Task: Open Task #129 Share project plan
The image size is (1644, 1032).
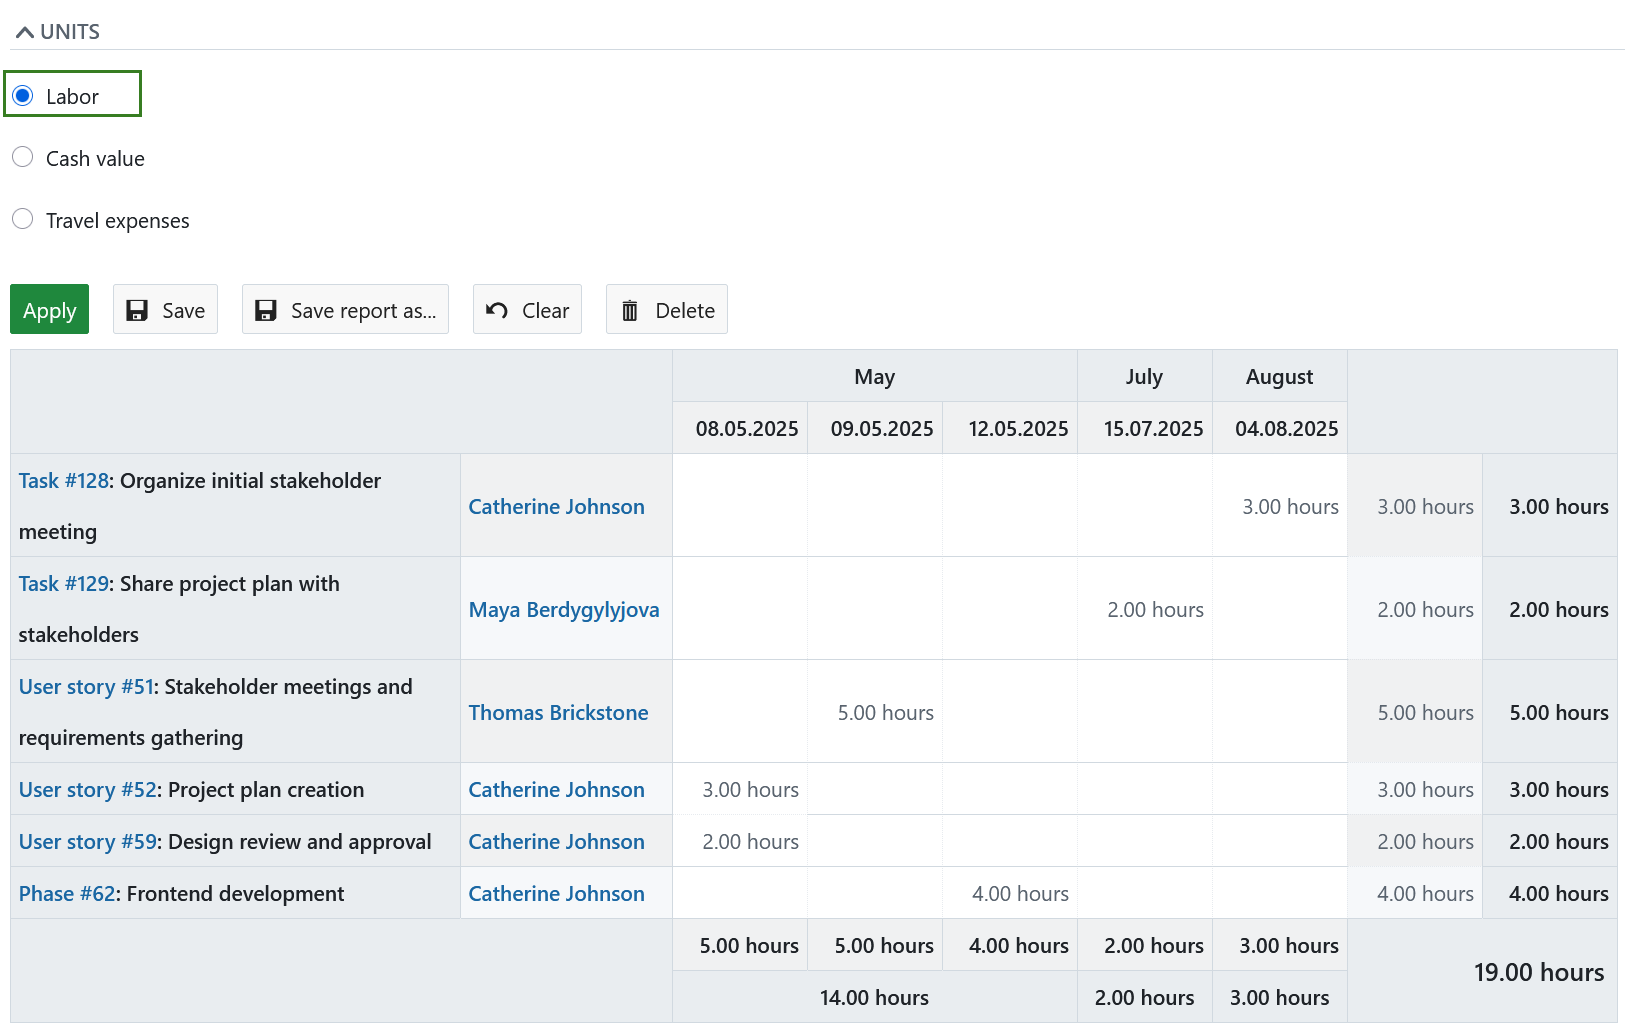Action: tap(62, 583)
